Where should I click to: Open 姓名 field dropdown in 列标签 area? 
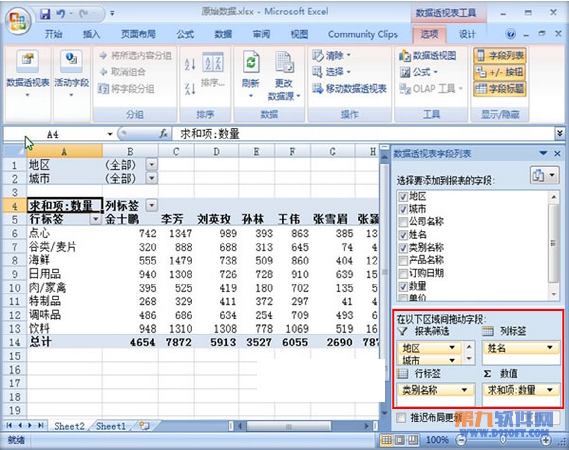tap(550, 348)
